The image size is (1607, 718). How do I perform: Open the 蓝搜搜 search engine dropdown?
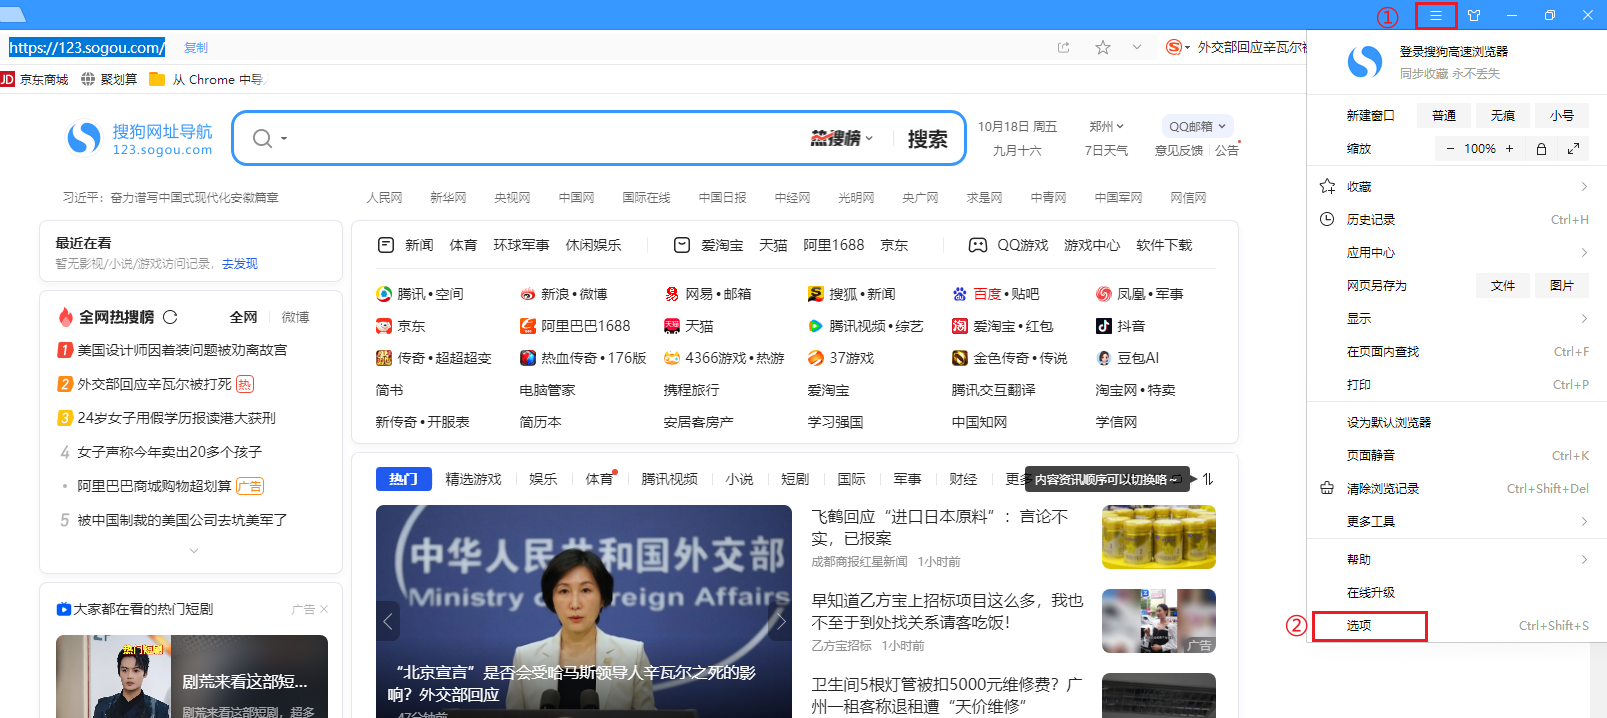point(841,138)
